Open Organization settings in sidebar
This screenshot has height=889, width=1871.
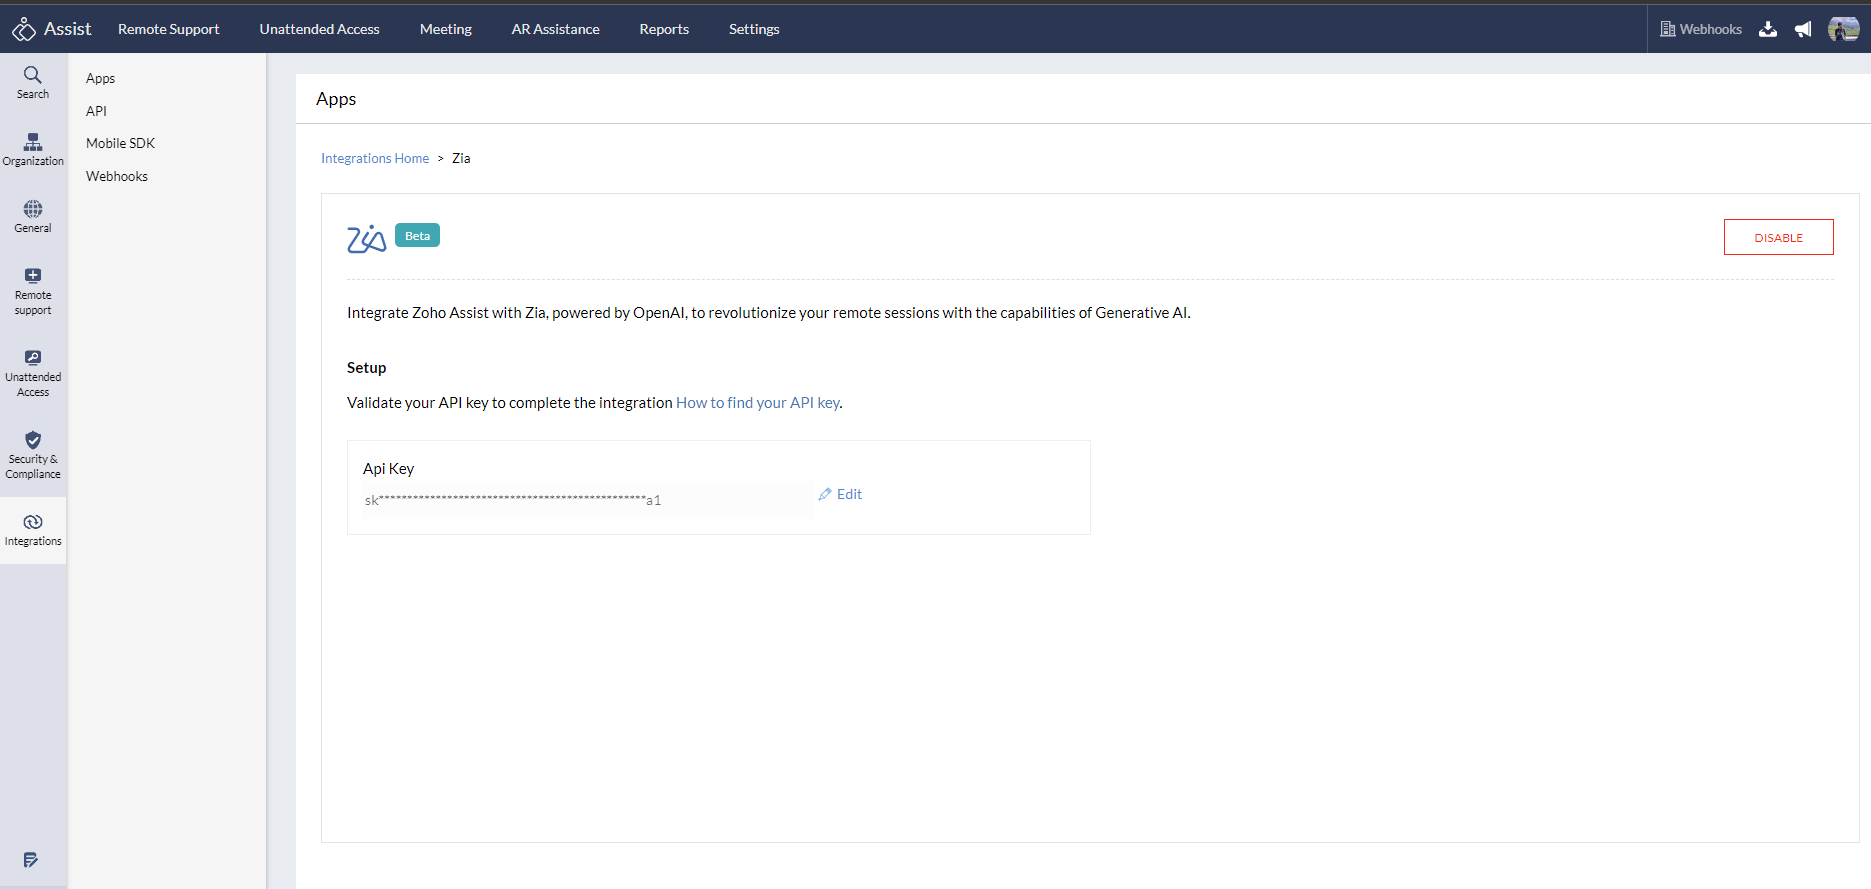click(33, 149)
